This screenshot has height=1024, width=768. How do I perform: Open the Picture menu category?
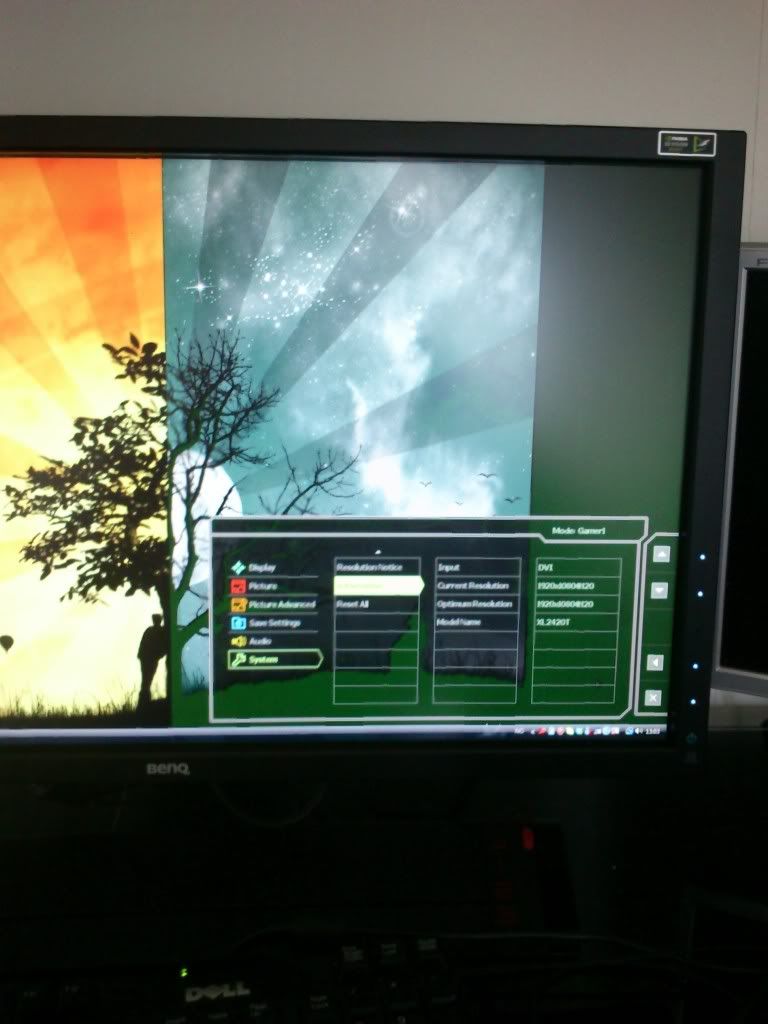click(273, 586)
